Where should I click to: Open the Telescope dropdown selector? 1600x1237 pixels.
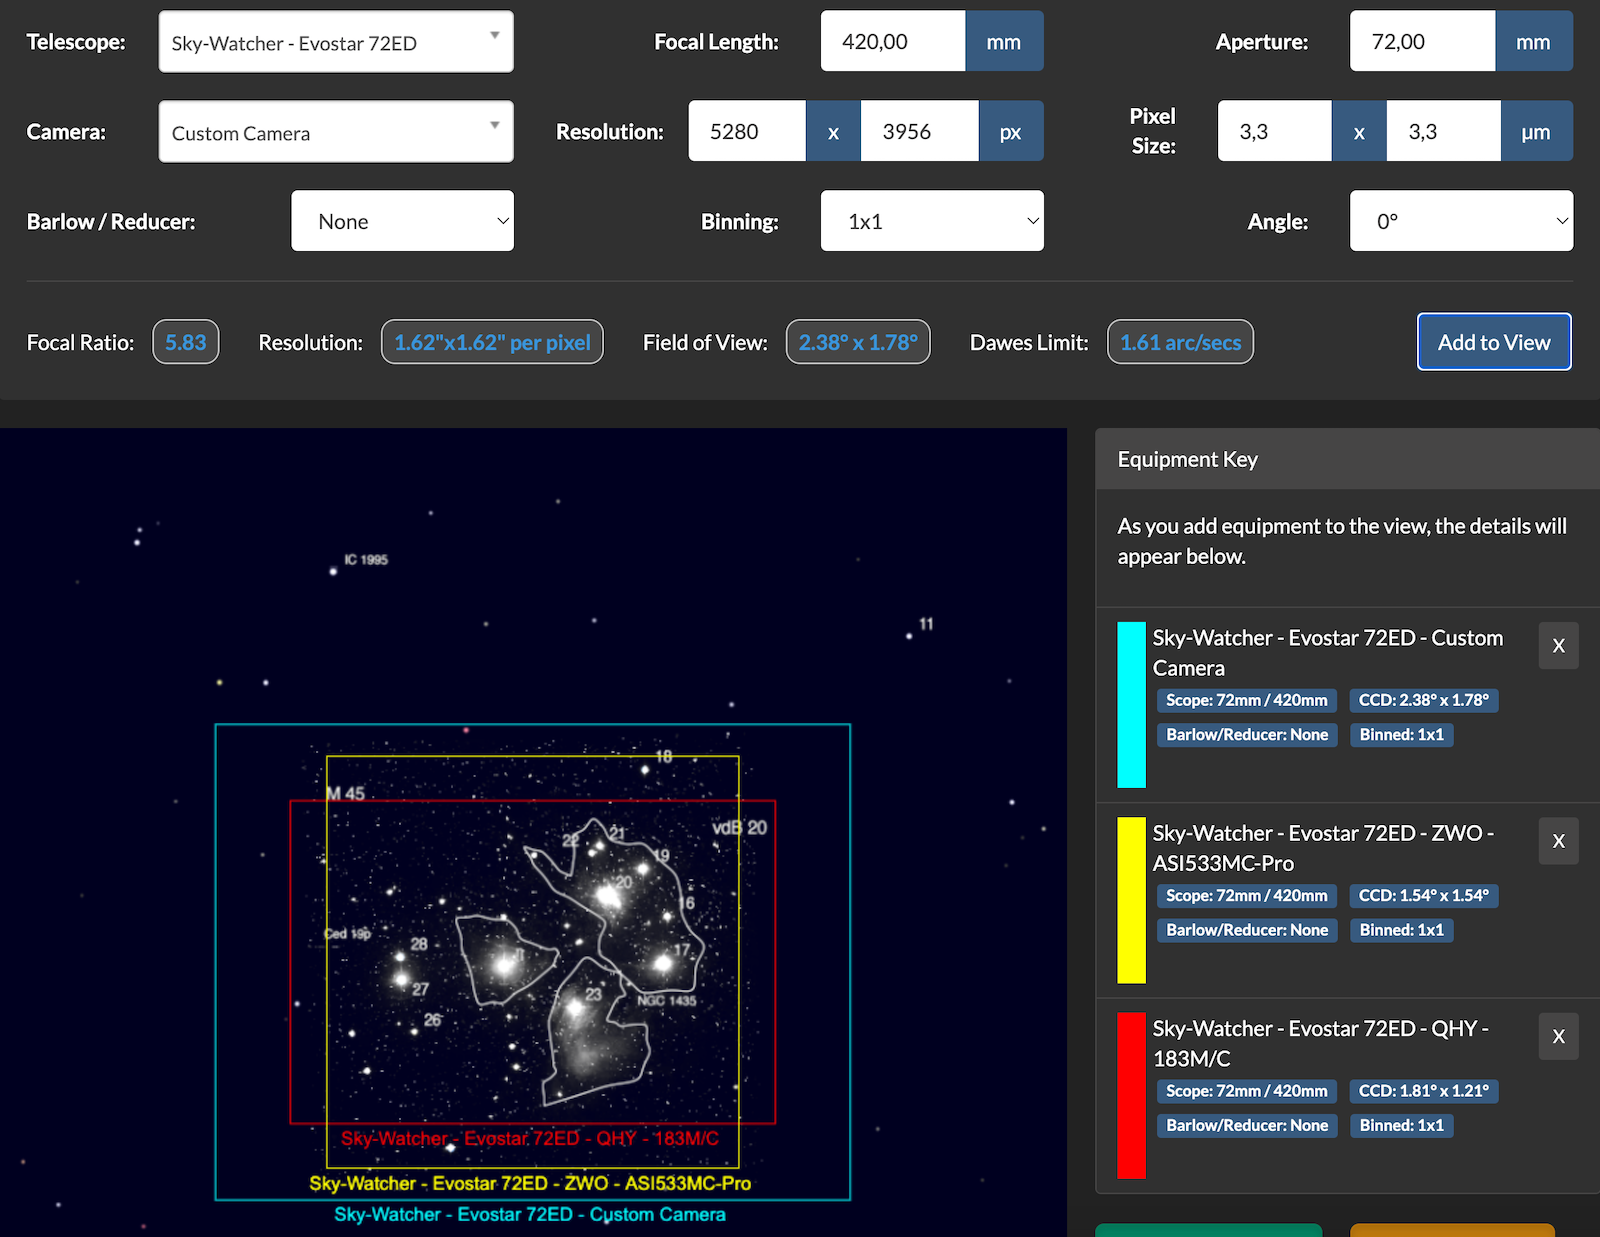pos(335,42)
